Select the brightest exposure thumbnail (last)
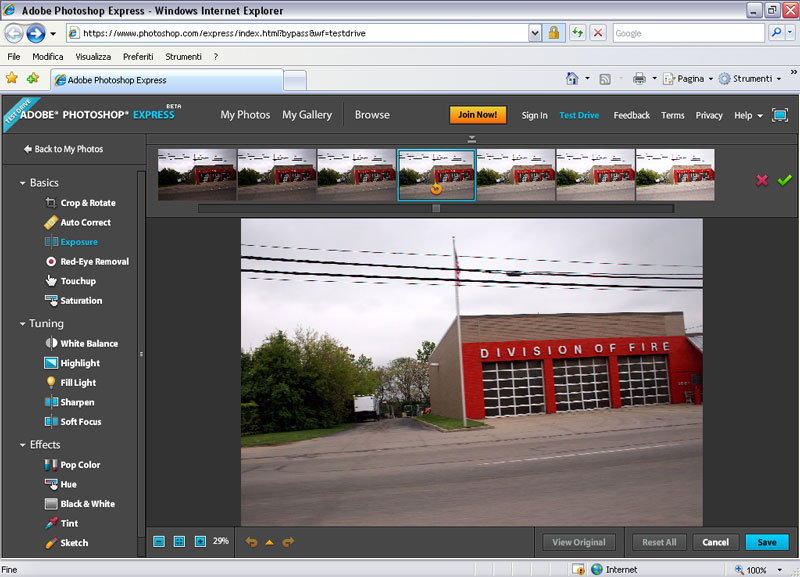 coord(675,174)
